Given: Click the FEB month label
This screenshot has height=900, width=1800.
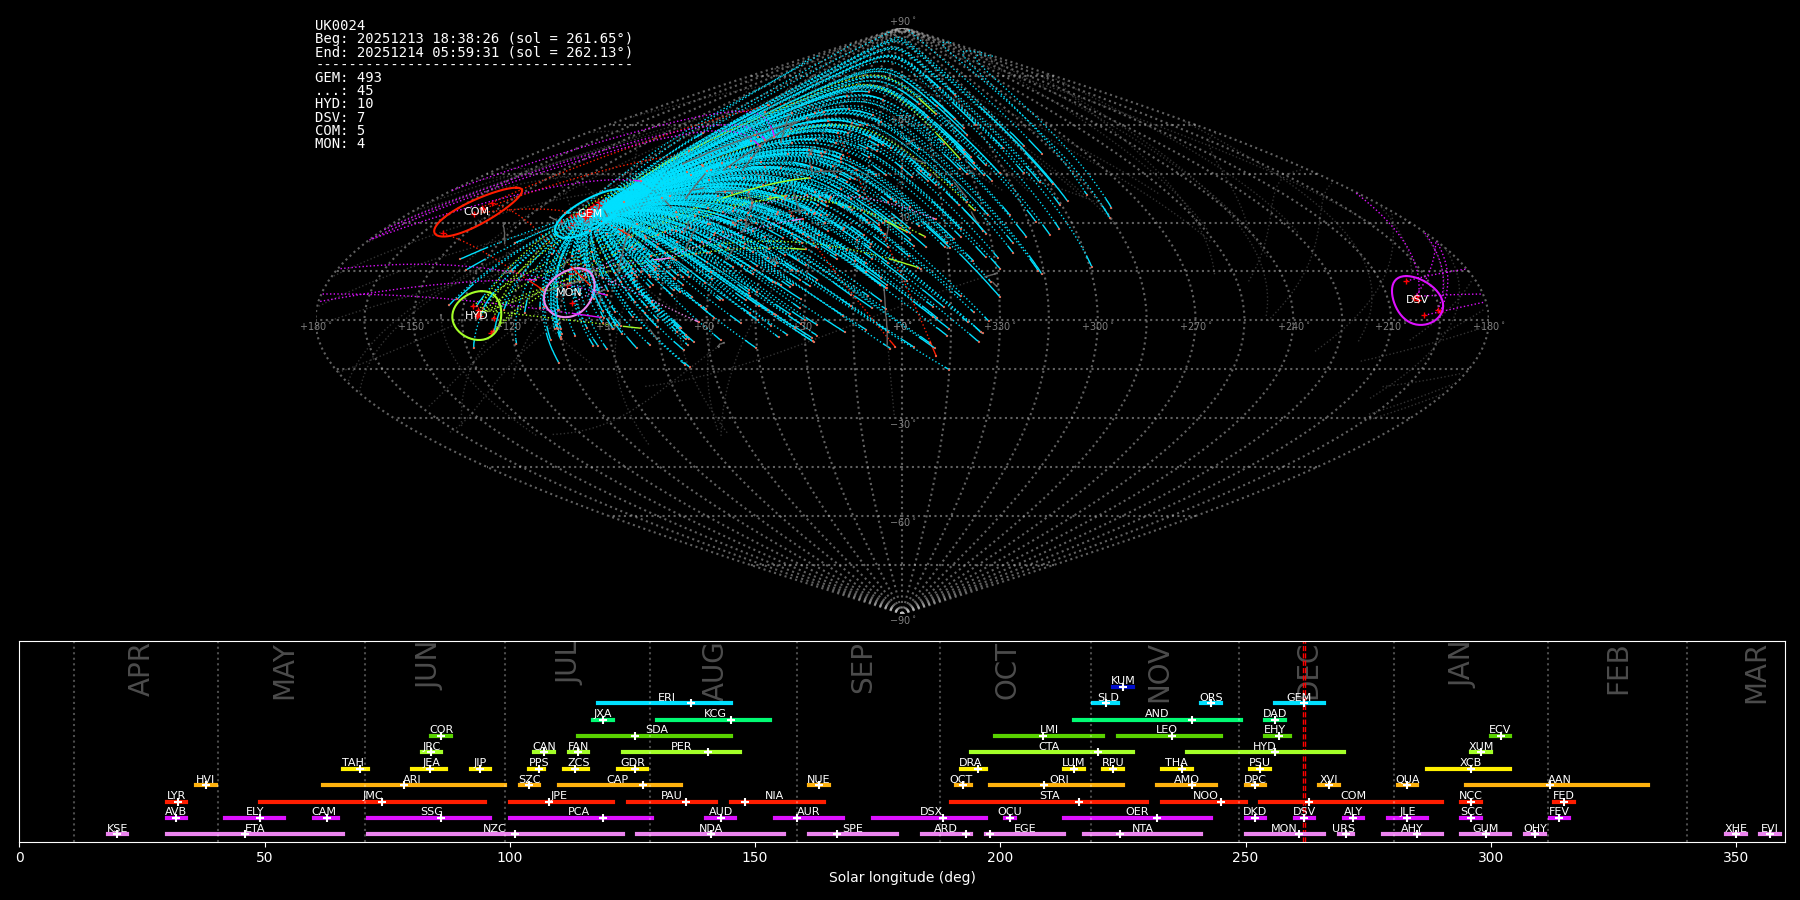Looking at the screenshot, I should [1618, 670].
